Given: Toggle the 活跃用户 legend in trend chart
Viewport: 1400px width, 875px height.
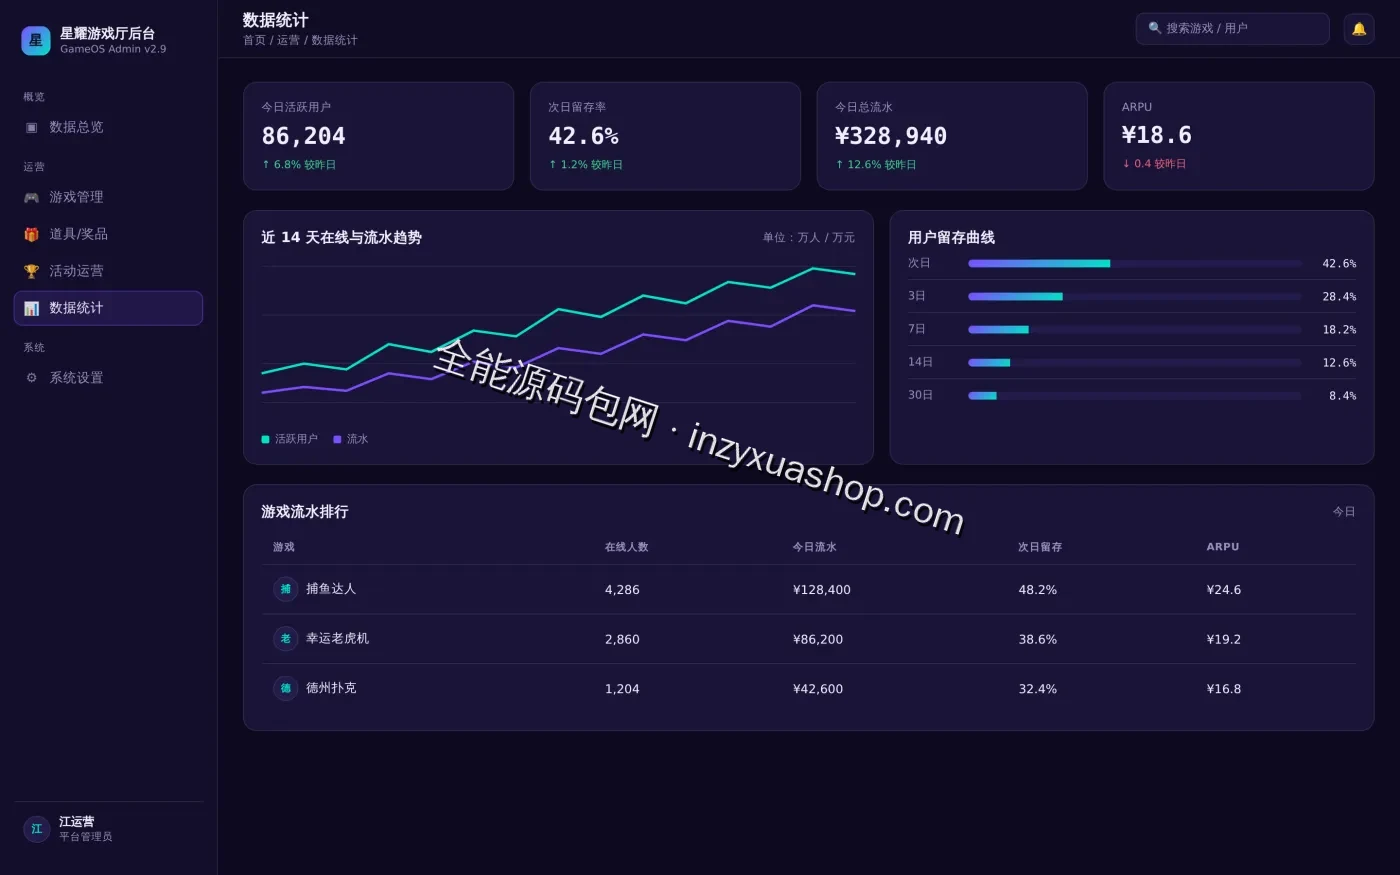Looking at the screenshot, I should click(x=289, y=439).
